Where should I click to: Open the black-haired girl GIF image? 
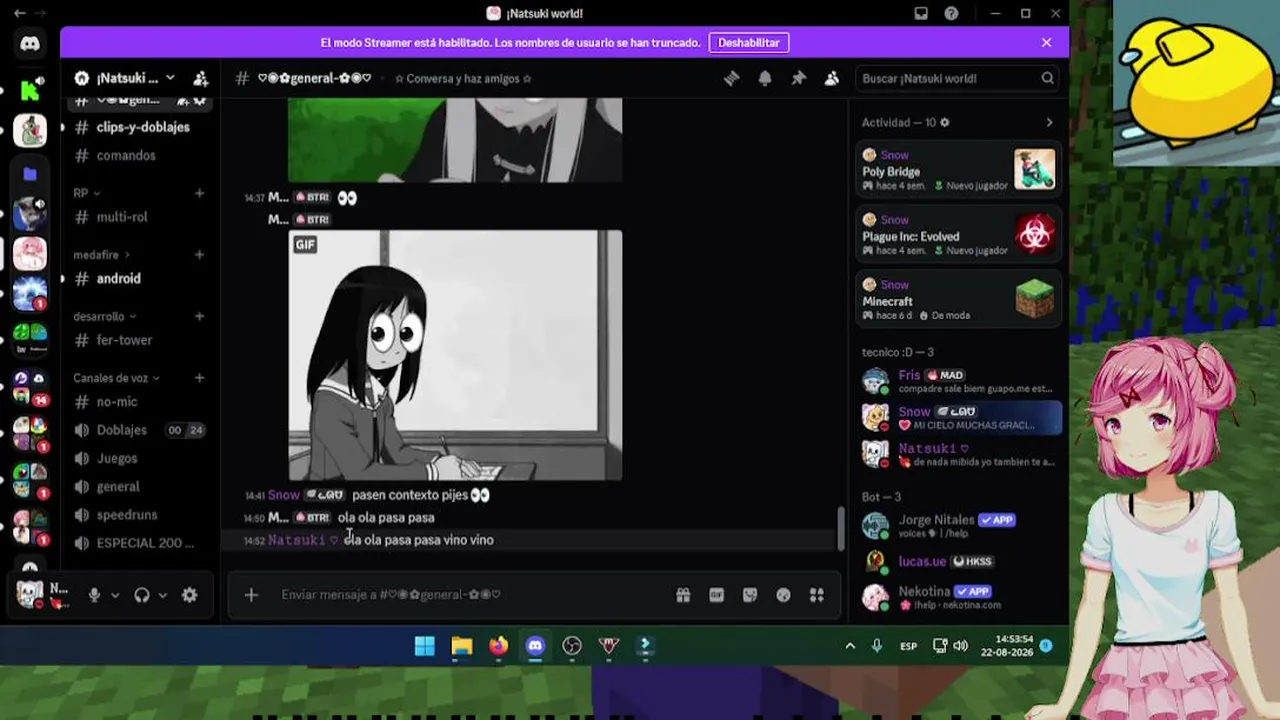(x=455, y=355)
